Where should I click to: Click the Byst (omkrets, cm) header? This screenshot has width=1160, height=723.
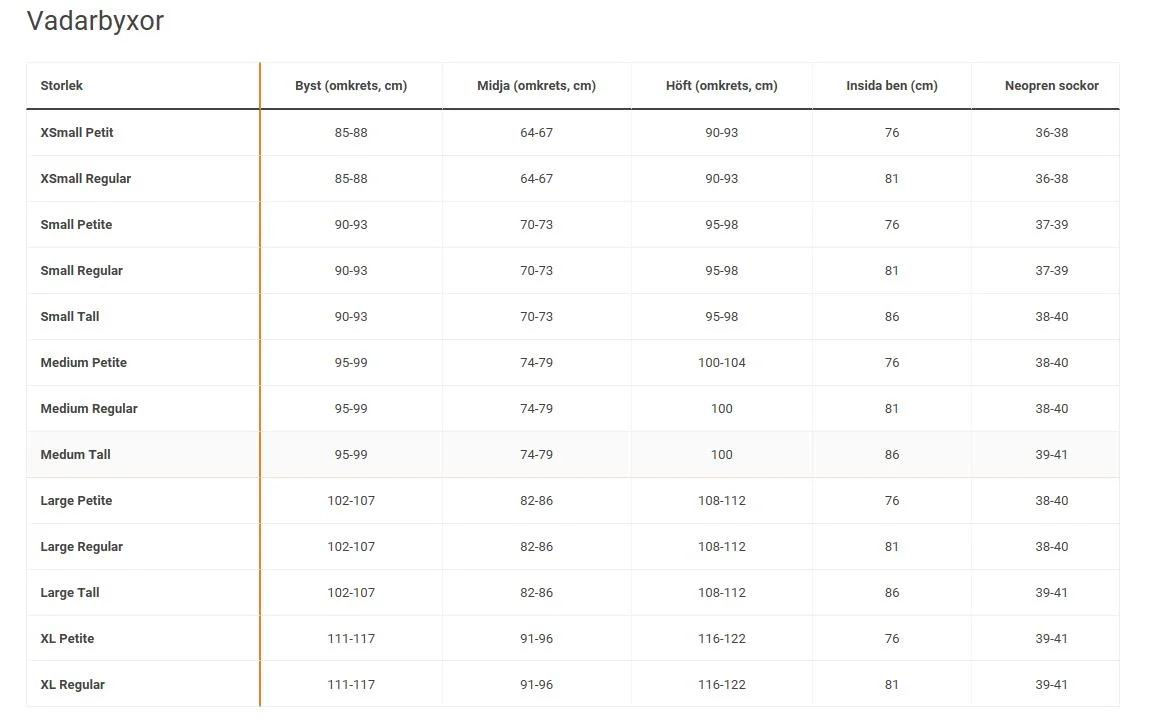click(351, 86)
